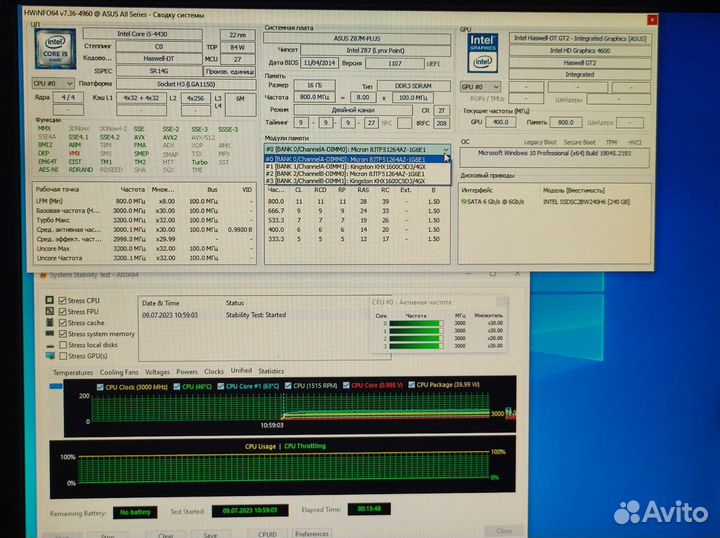Screen dimensions: 720x538
Task: Toggle CPU (46°C) graph legend checkbox
Action: tap(177, 387)
